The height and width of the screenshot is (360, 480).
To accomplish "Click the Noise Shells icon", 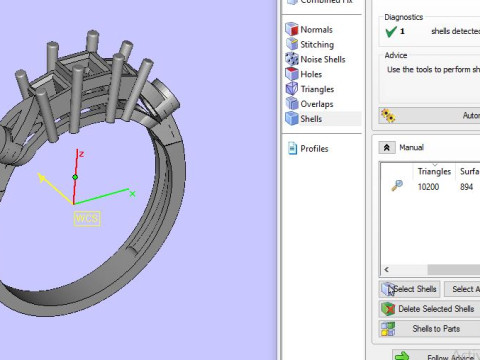I will (292, 59).
